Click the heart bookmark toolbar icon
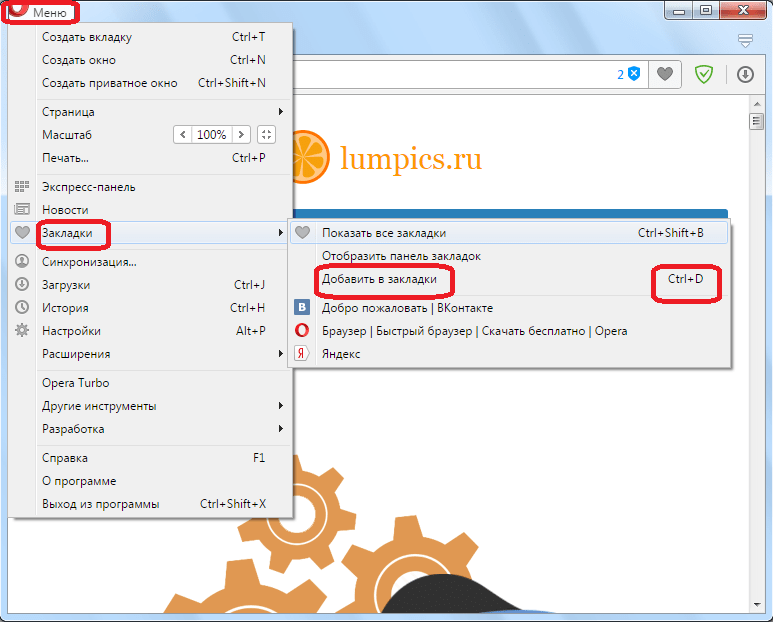773x622 pixels. coord(665,74)
